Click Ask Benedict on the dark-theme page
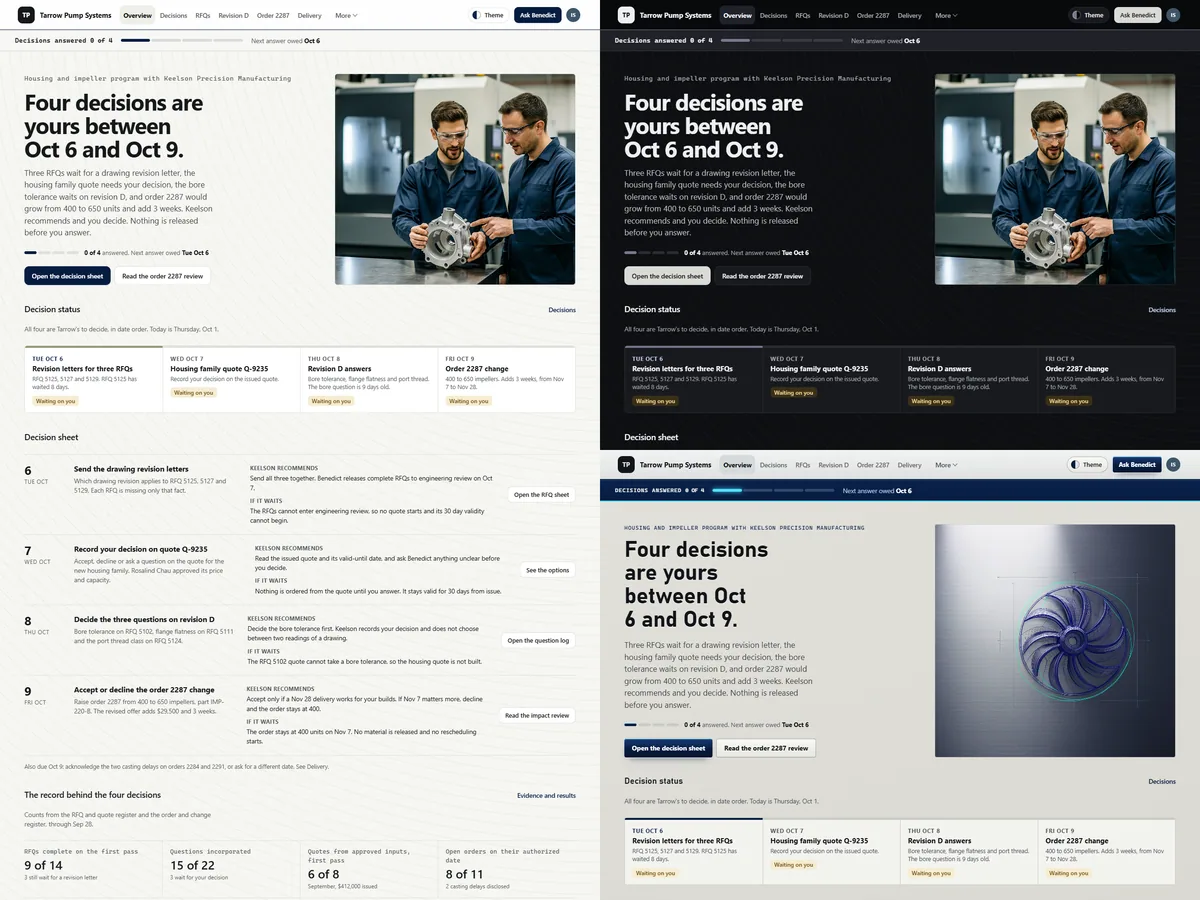The image size is (1200, 900). click(x=1137, y=15)
